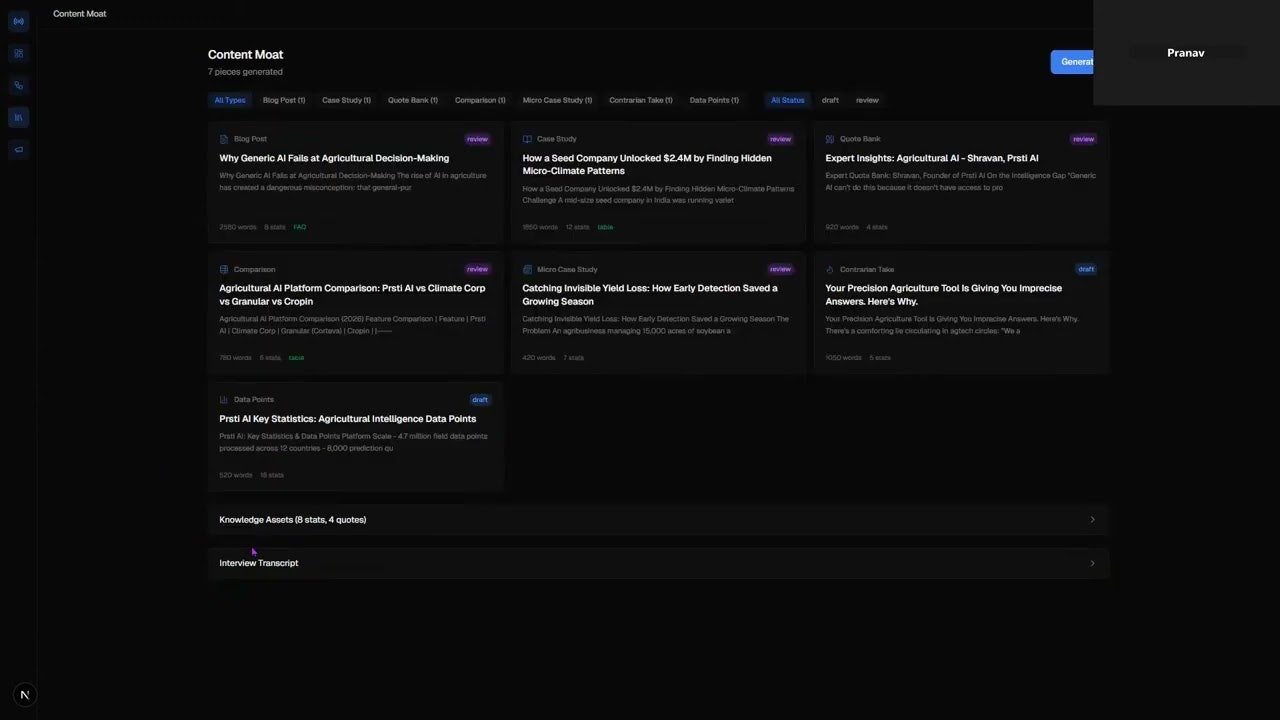Click the Micro Case Study card icon
The width and height of the screenshot is (1280, 720).
[527, 269]
